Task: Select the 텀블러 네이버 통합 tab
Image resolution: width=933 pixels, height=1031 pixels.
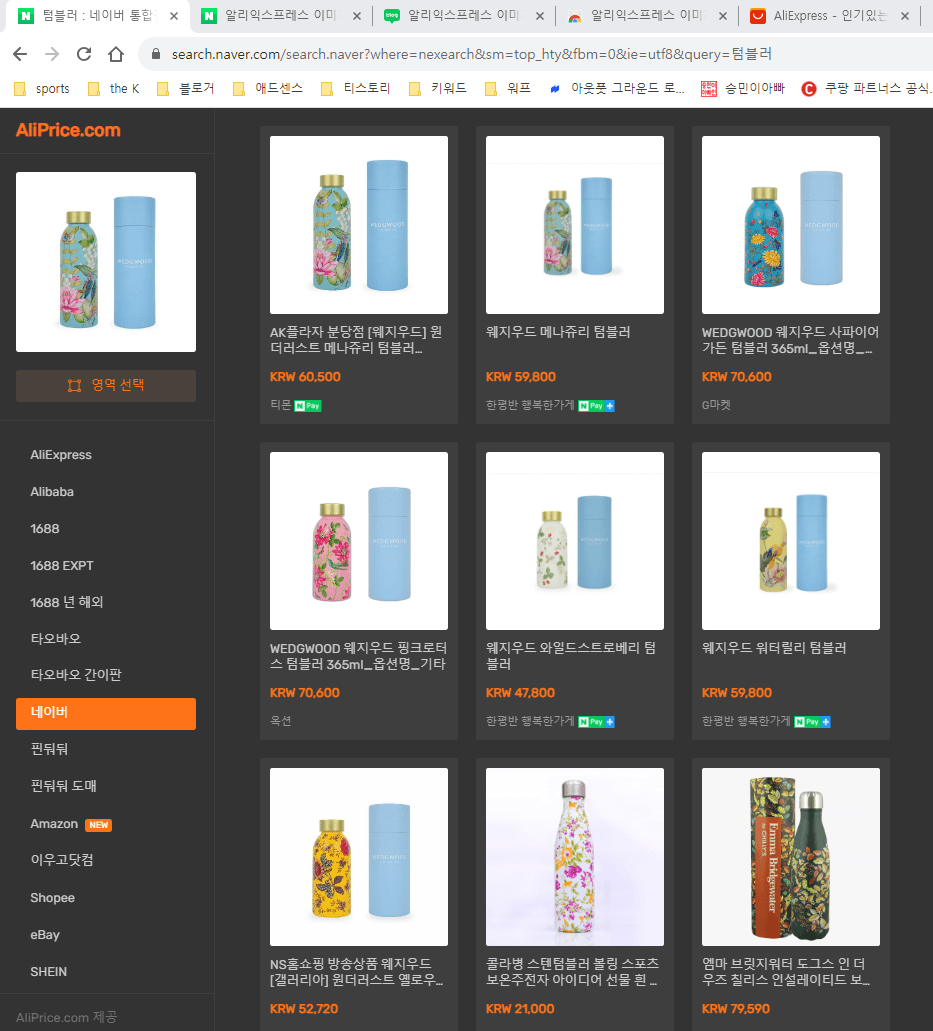Action: (98, 16)
